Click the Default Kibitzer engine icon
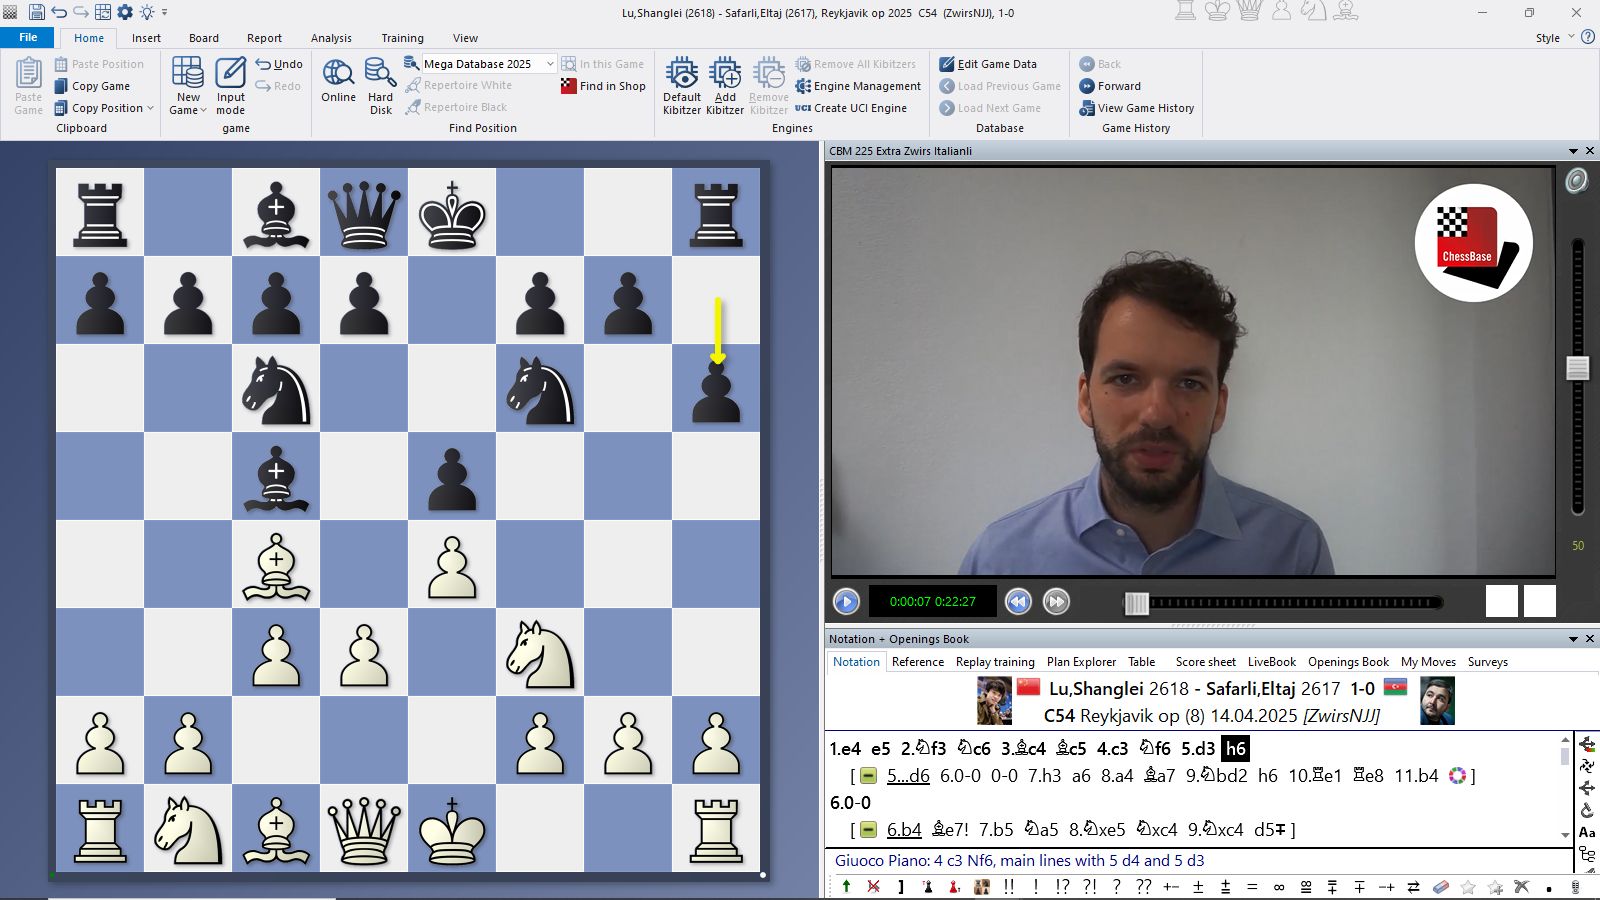1600x900 pixels. point(682,74)
